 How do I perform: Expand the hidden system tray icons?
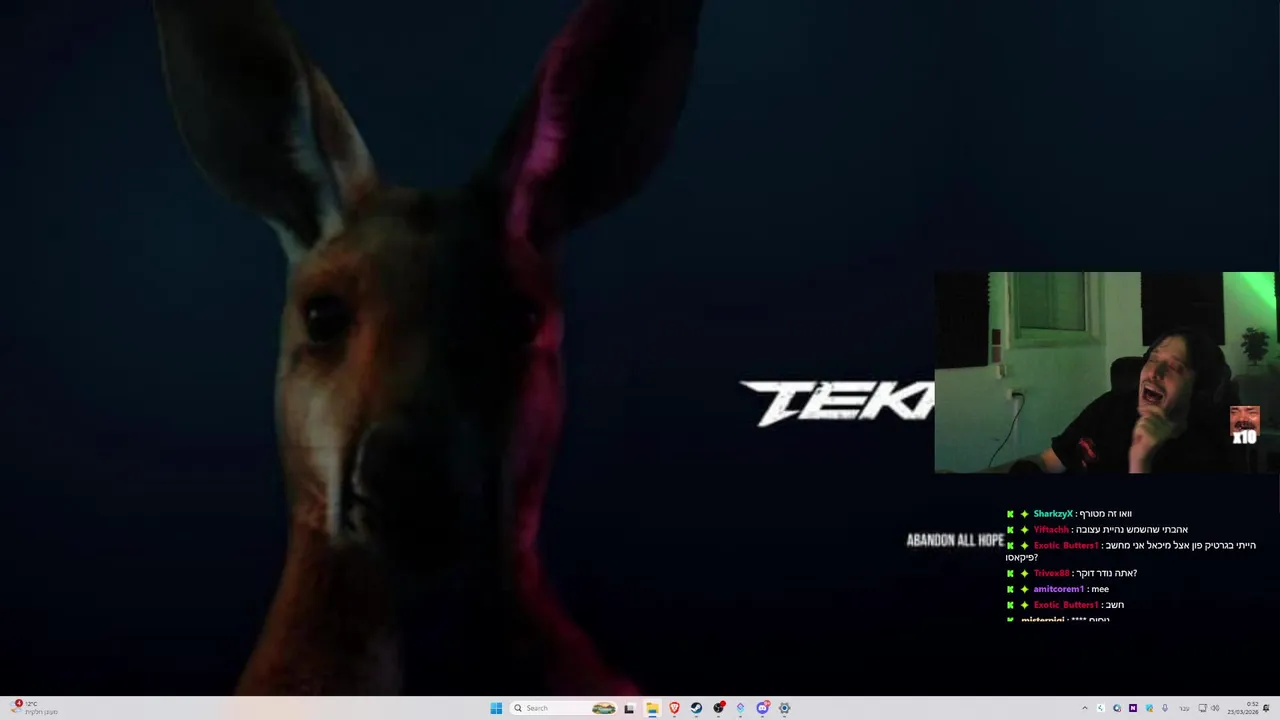(x=1085, y=708)
